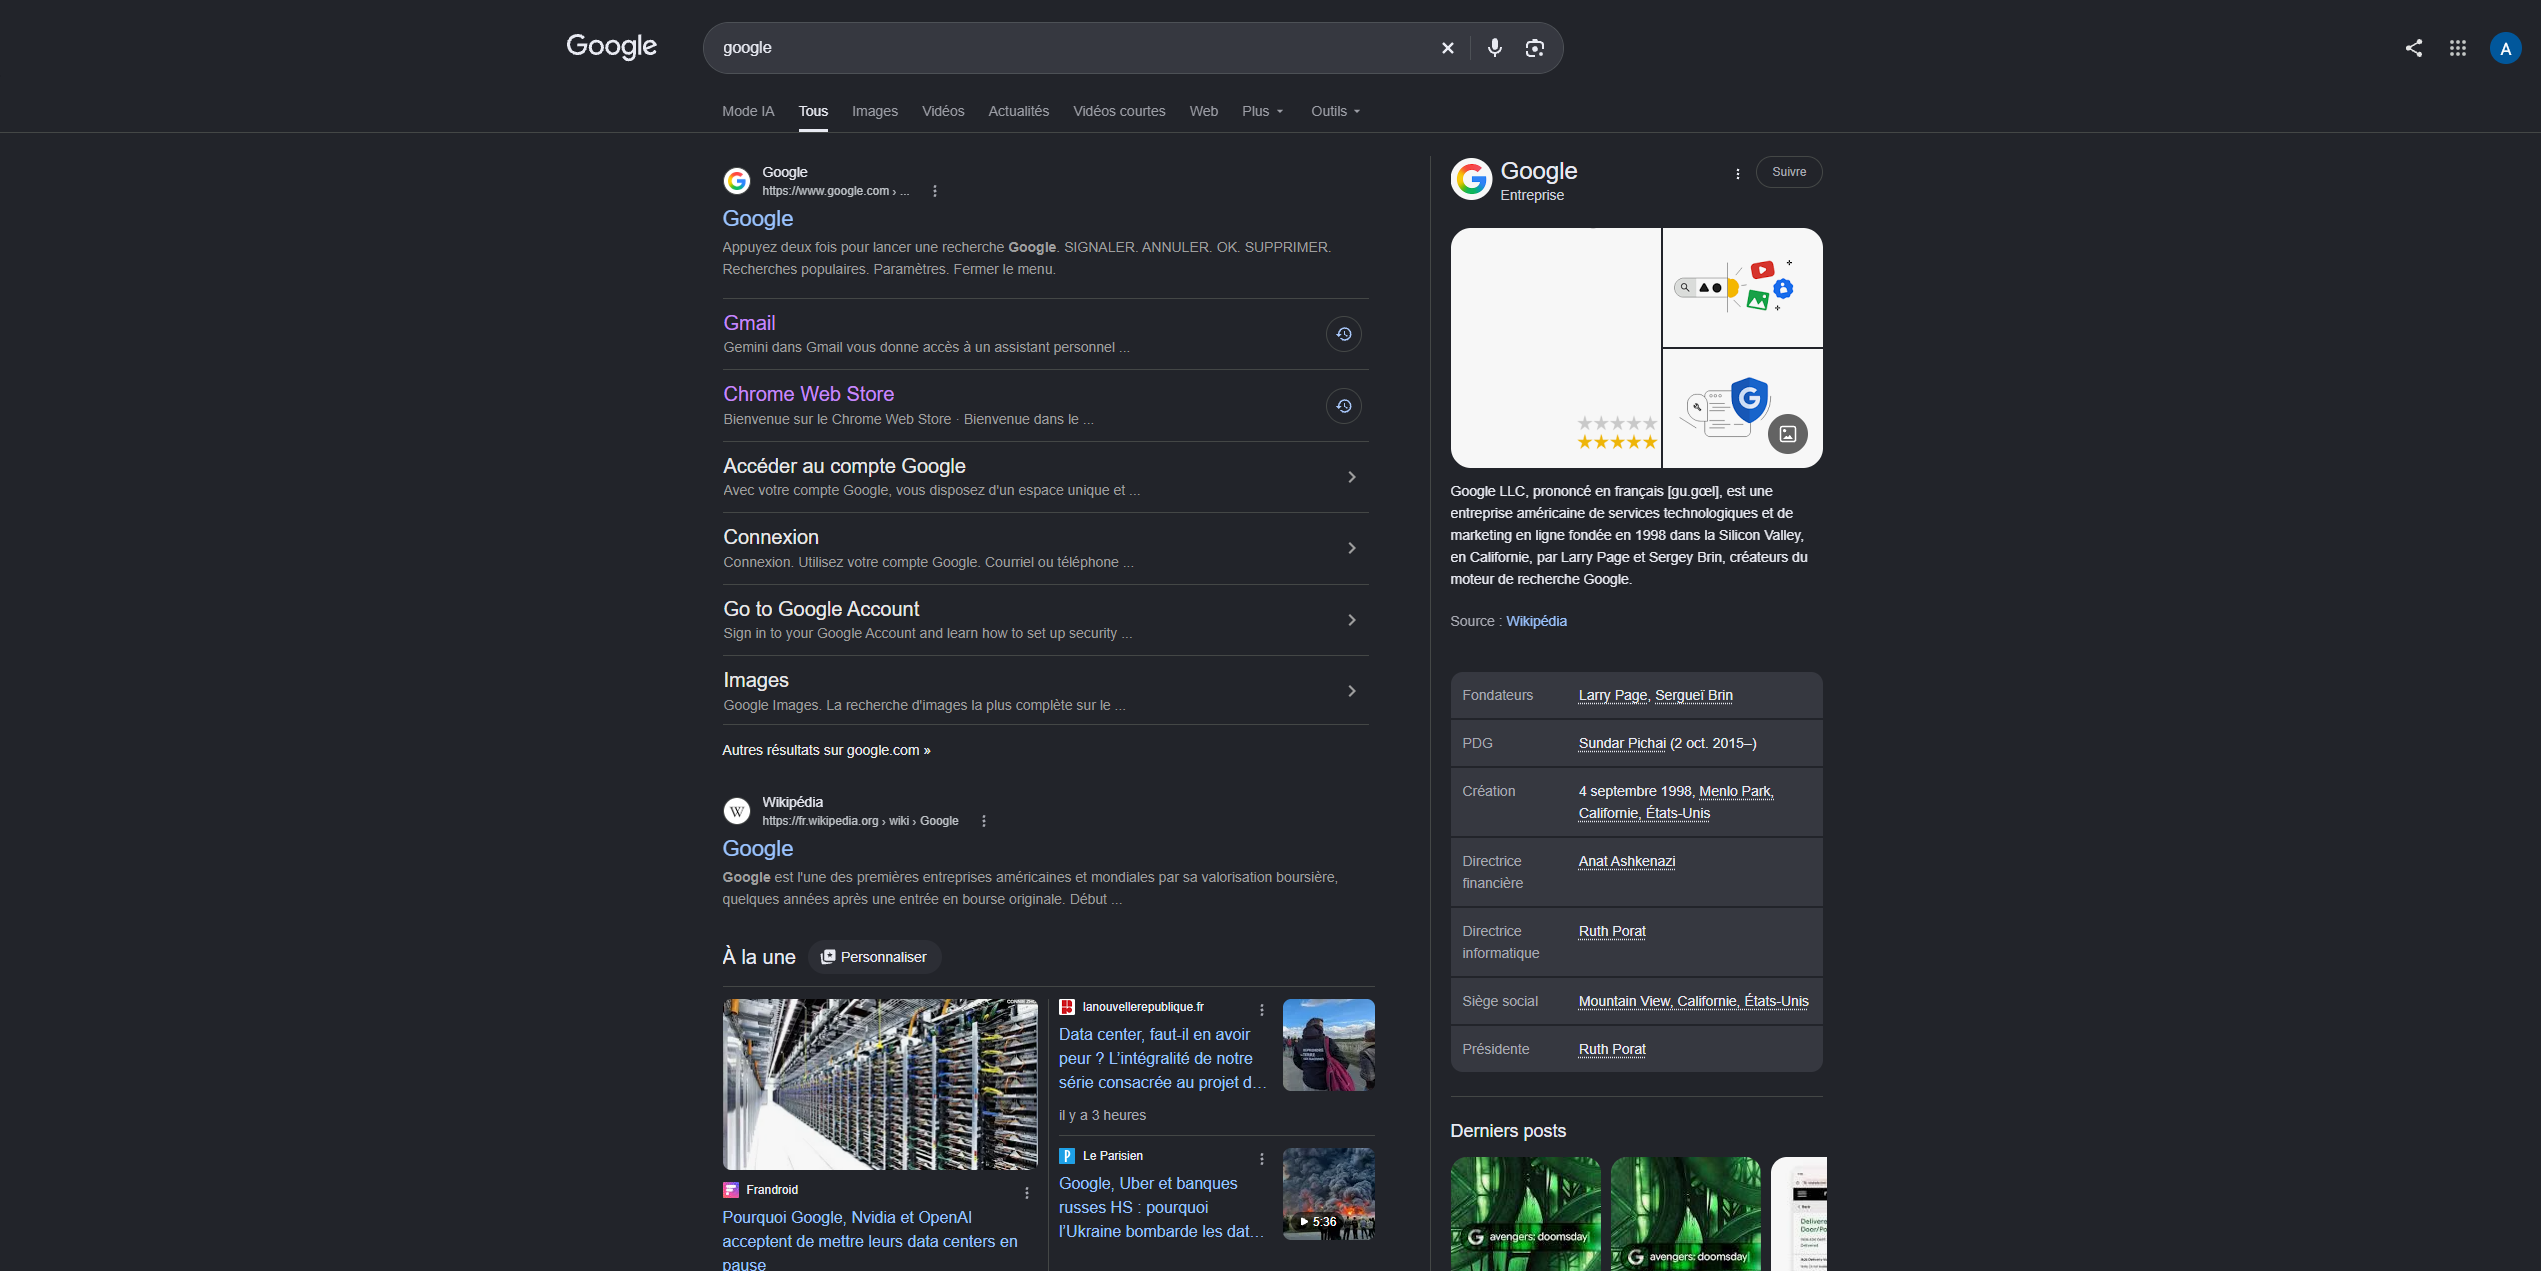Click the Anat Ashkenazi link
This screenshot has width=2541, height=1271.
tap(1626, 862)
